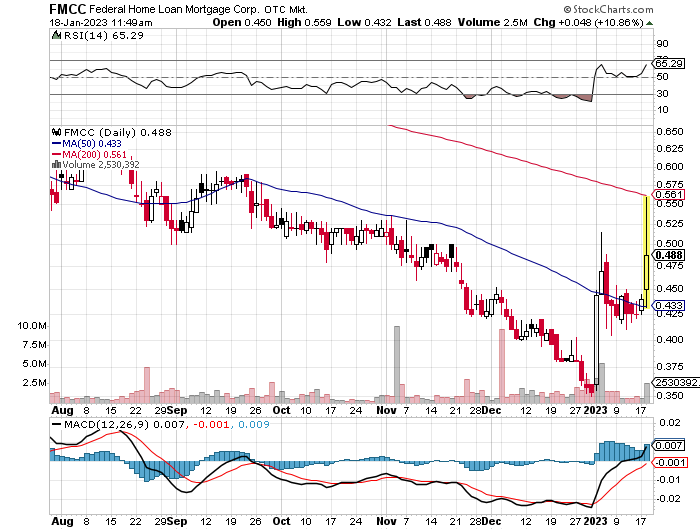Click the candlestick icon beside FMCC (Daily)
The image size is (700, 530).
pos(57,132)
